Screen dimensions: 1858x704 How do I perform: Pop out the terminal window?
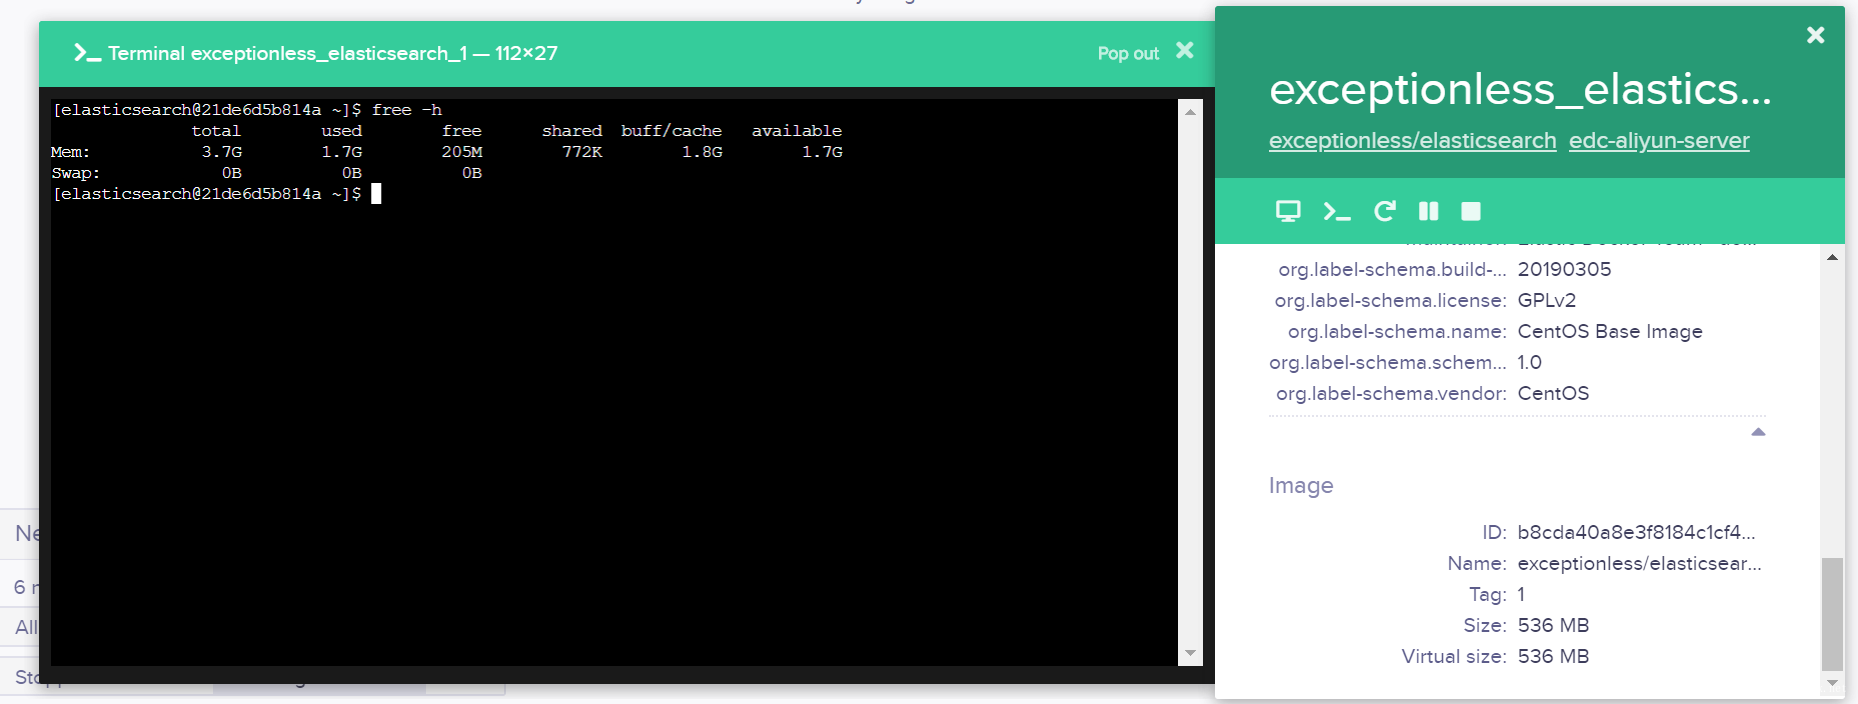point(1128,53)
